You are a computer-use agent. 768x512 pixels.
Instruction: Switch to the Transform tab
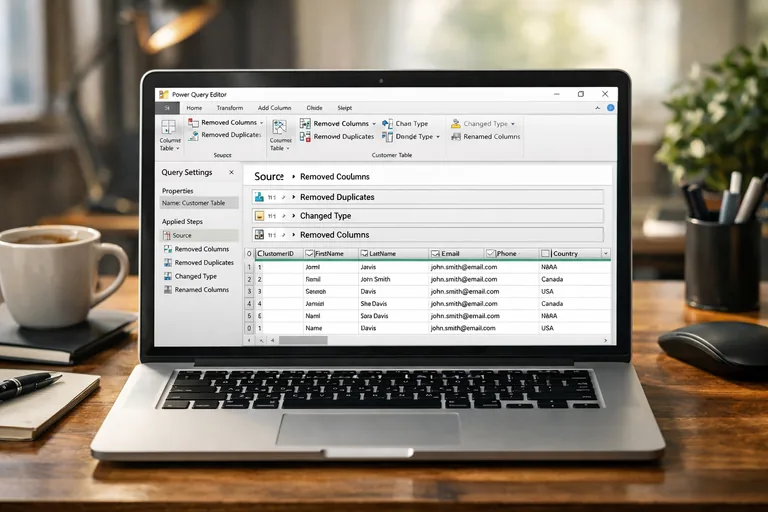pyautogui.click(x=230, y=108)
